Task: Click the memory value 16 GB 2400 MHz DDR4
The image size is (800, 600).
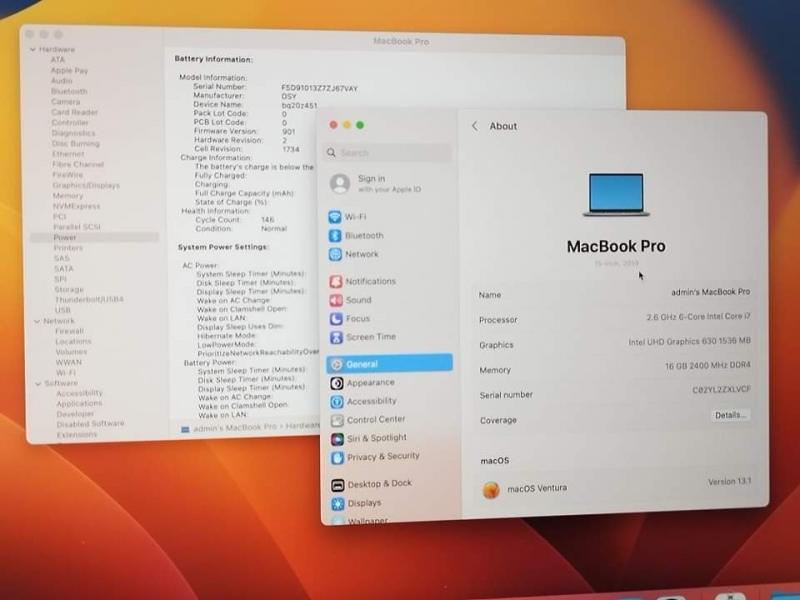Action: [708, 365]
